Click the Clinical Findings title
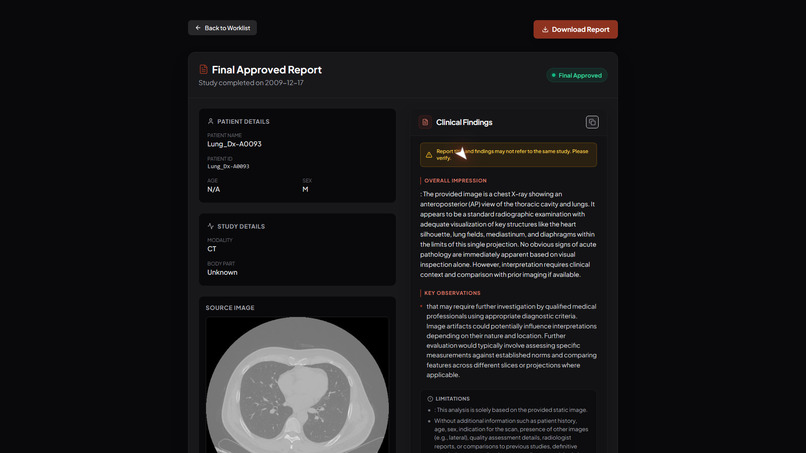The width and height of the screenshot is (806, 453). pyautogui.click(x=464, y=122)
